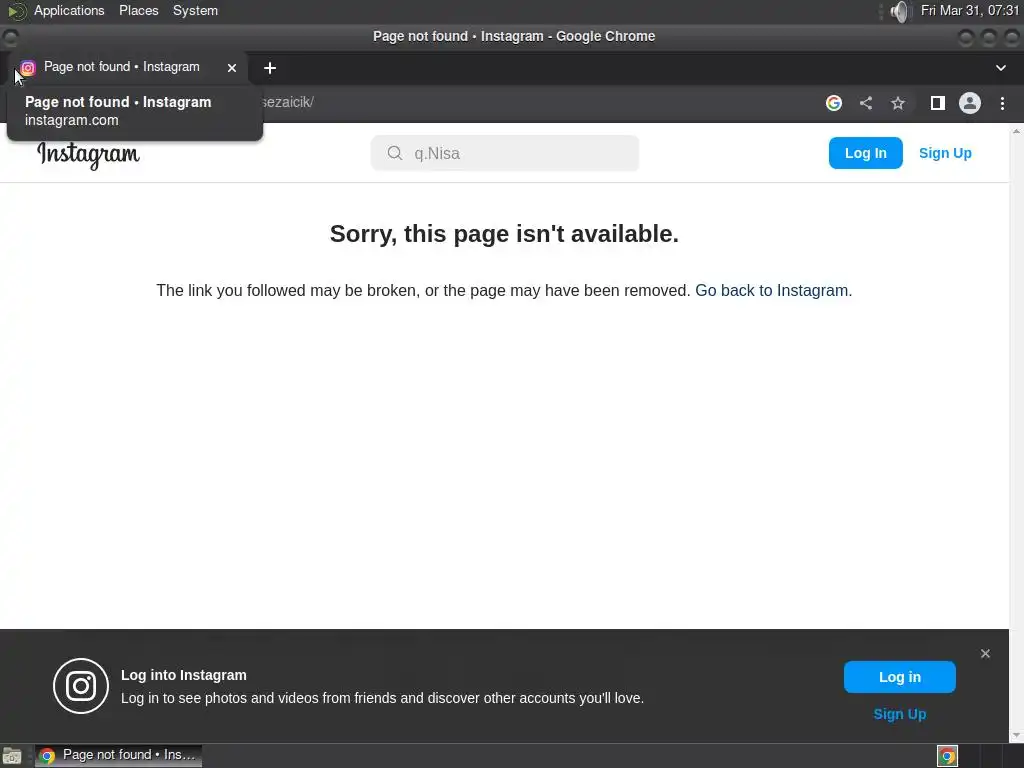Screen dimensions: 1024x768
Task: Share this page via the share icon
Action: [866, 103]
